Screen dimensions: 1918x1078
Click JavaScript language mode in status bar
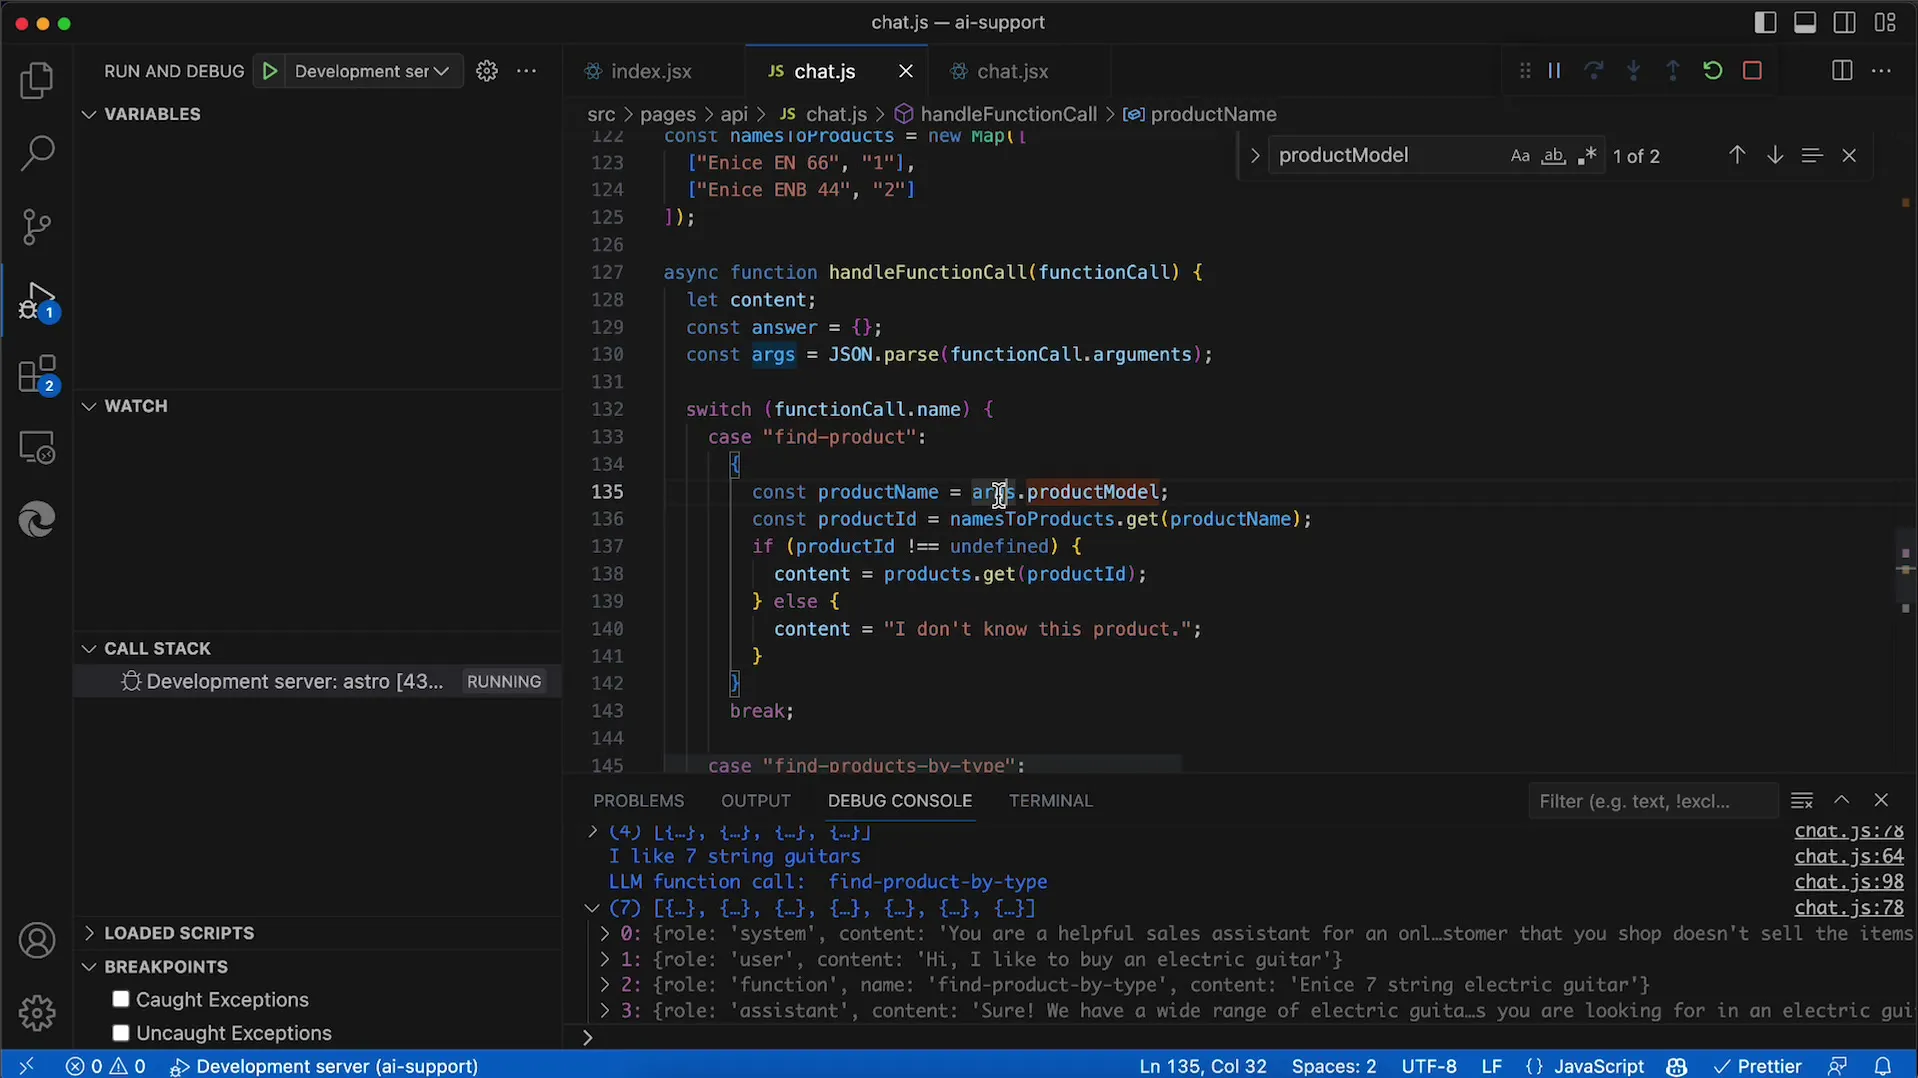tap(1598, 1066)
